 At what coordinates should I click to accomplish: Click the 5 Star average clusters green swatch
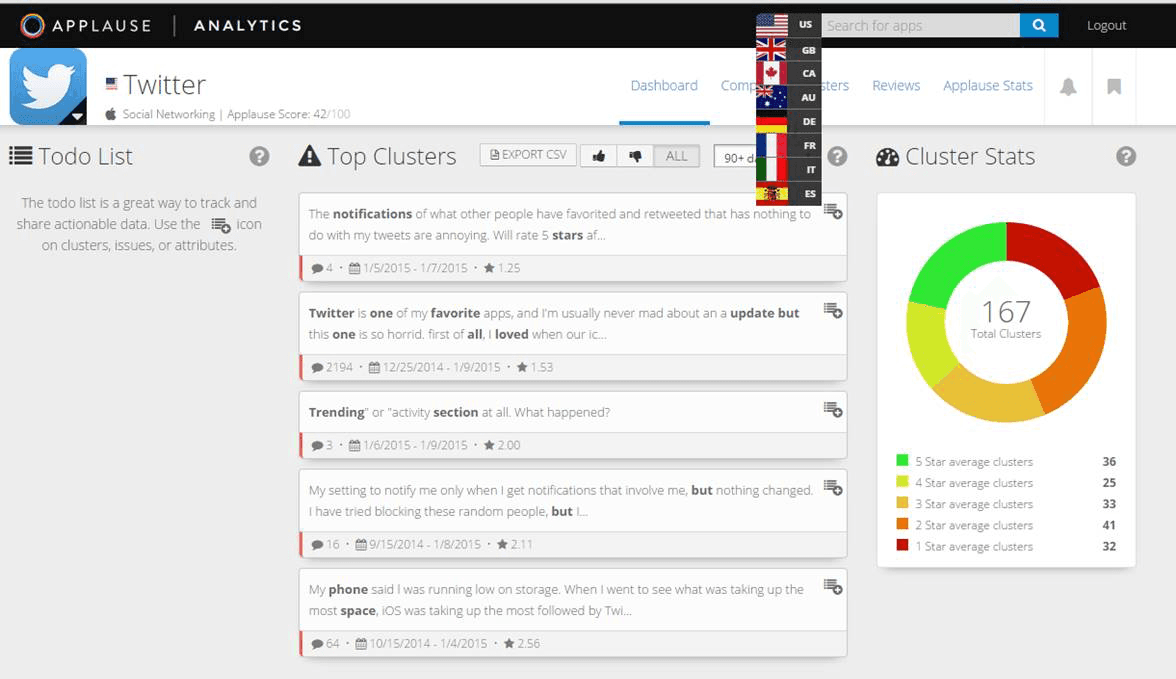point(902,460)
